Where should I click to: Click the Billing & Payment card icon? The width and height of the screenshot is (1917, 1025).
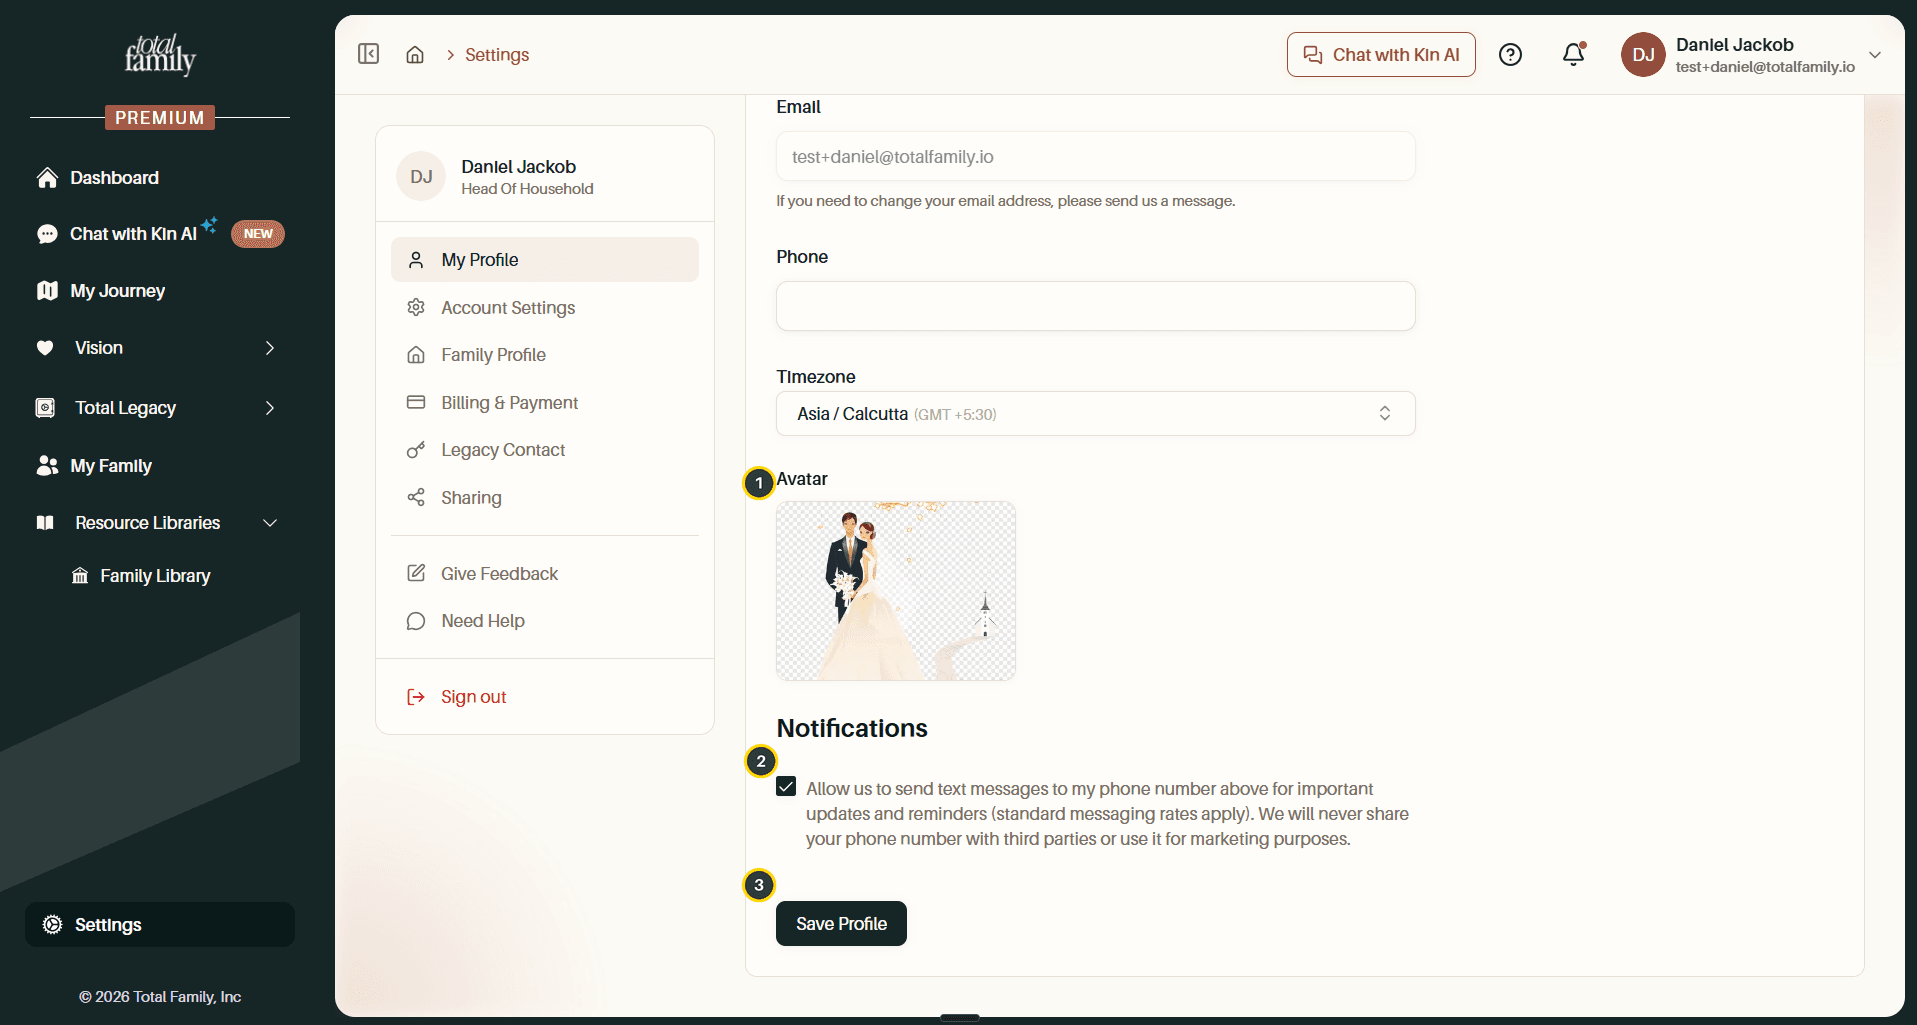point(416,403)
